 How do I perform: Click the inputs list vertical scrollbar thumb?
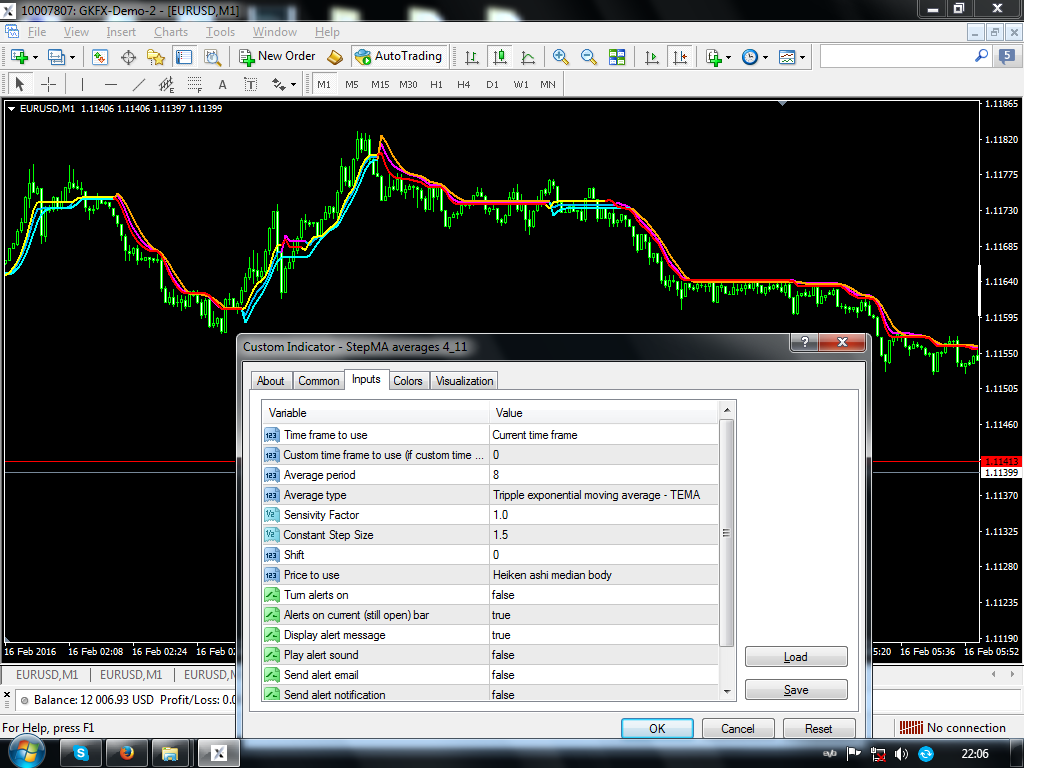pyautogui.click(x=727, y=533)
